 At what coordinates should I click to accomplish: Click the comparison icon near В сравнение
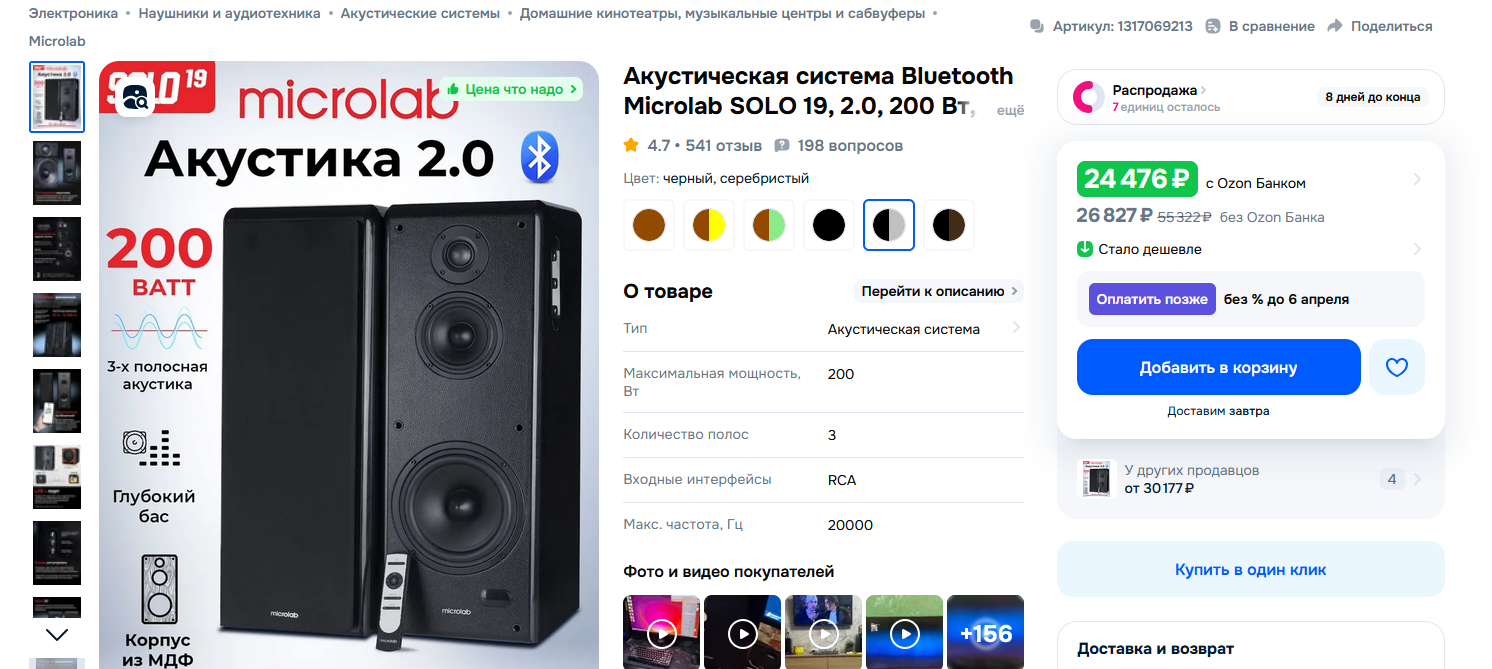pyautogui.click(x=1213, y=26)
